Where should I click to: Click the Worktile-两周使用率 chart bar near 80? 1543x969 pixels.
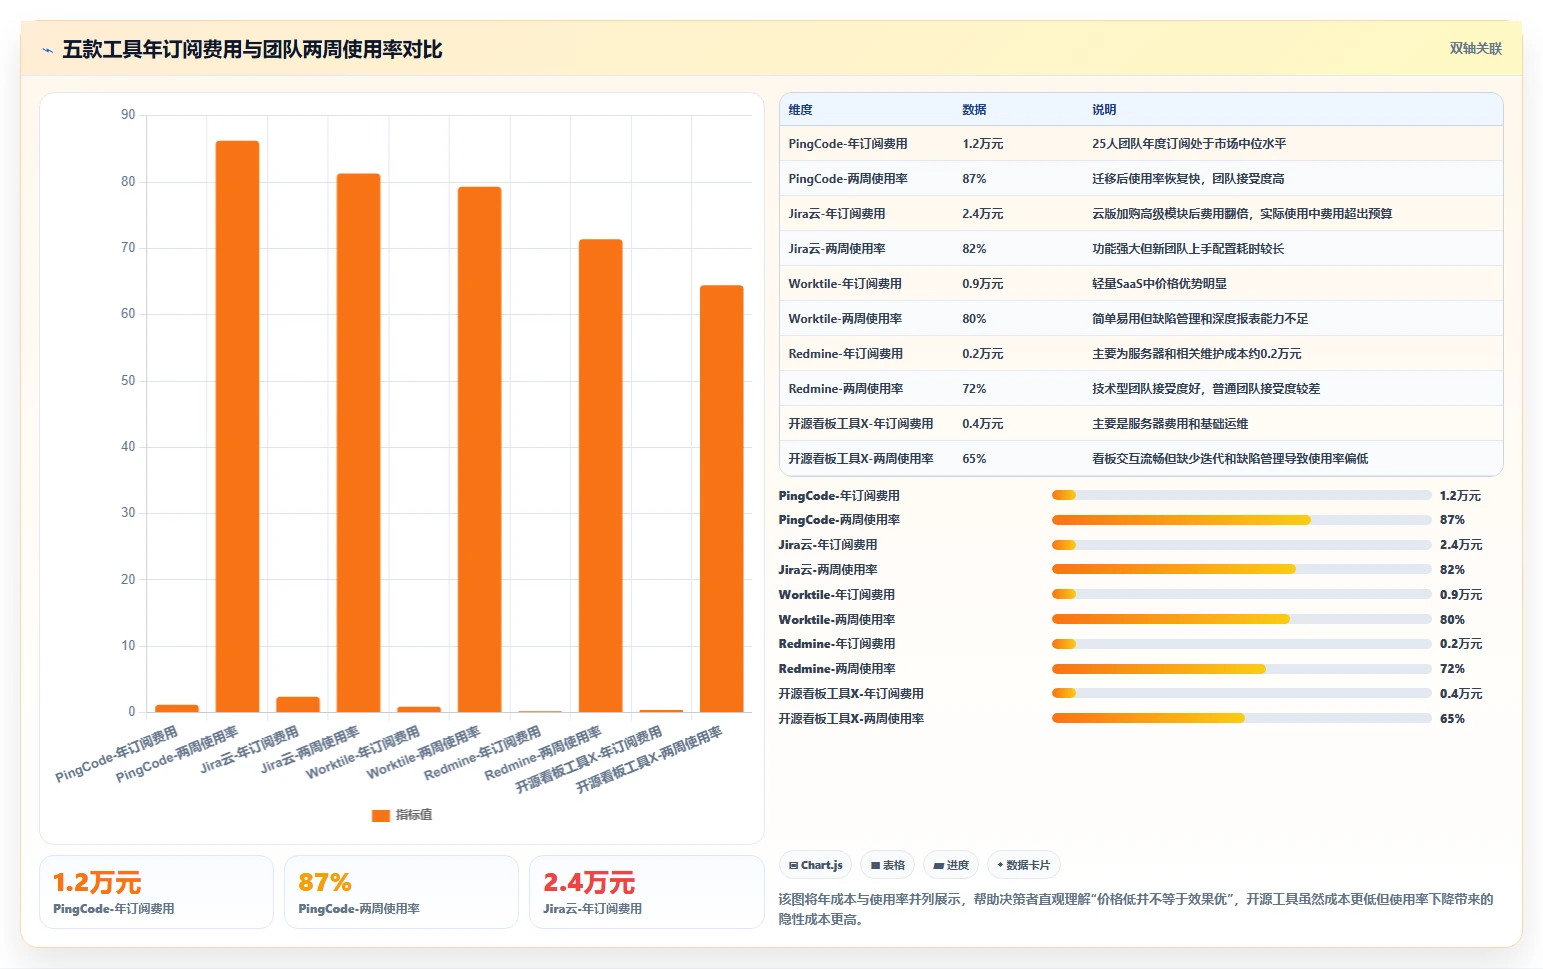(x=479, y=449)
